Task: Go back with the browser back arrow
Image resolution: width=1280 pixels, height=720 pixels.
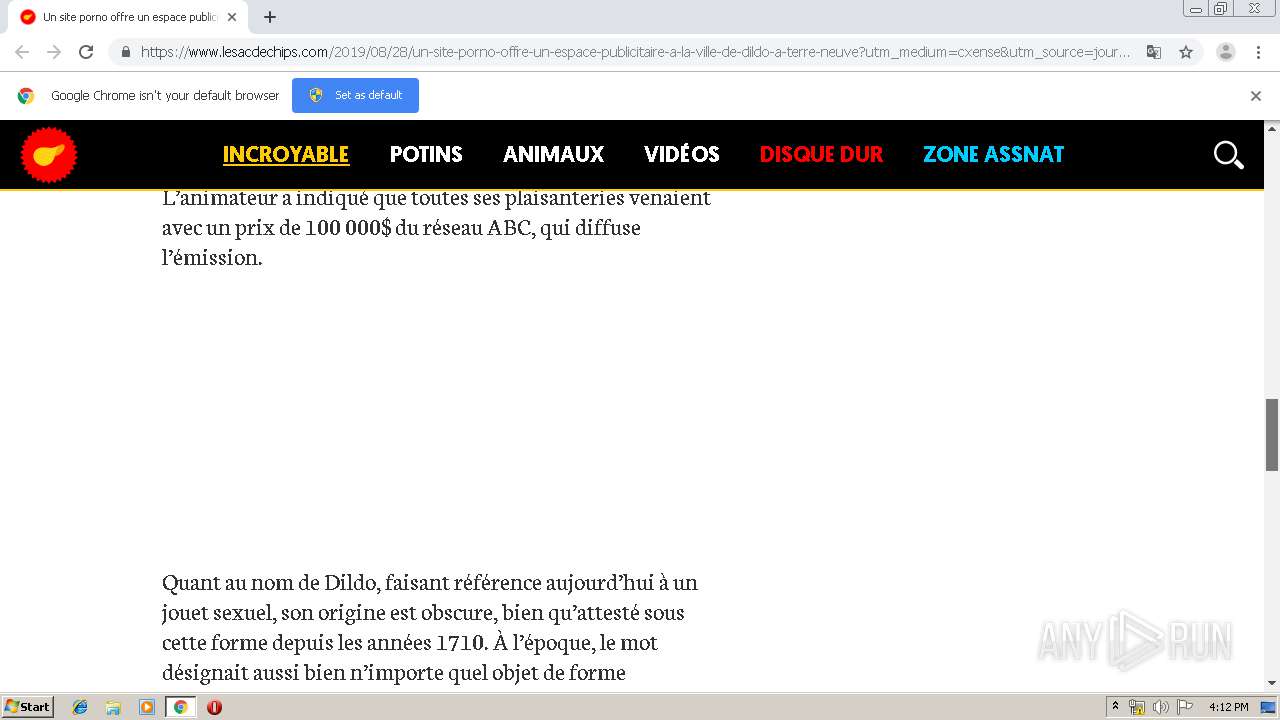Action: click(x=22, y=52)
